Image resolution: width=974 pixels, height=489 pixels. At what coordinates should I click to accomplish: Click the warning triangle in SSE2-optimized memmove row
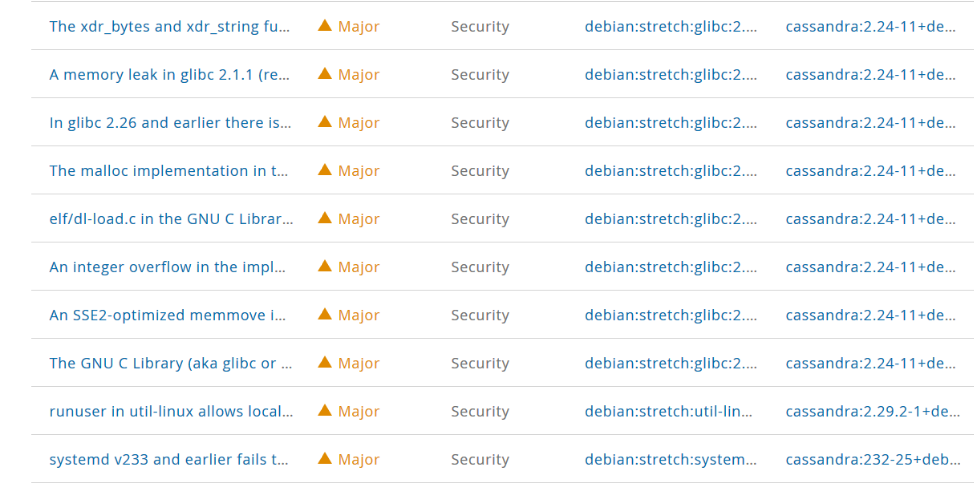[x=324, y=314]
